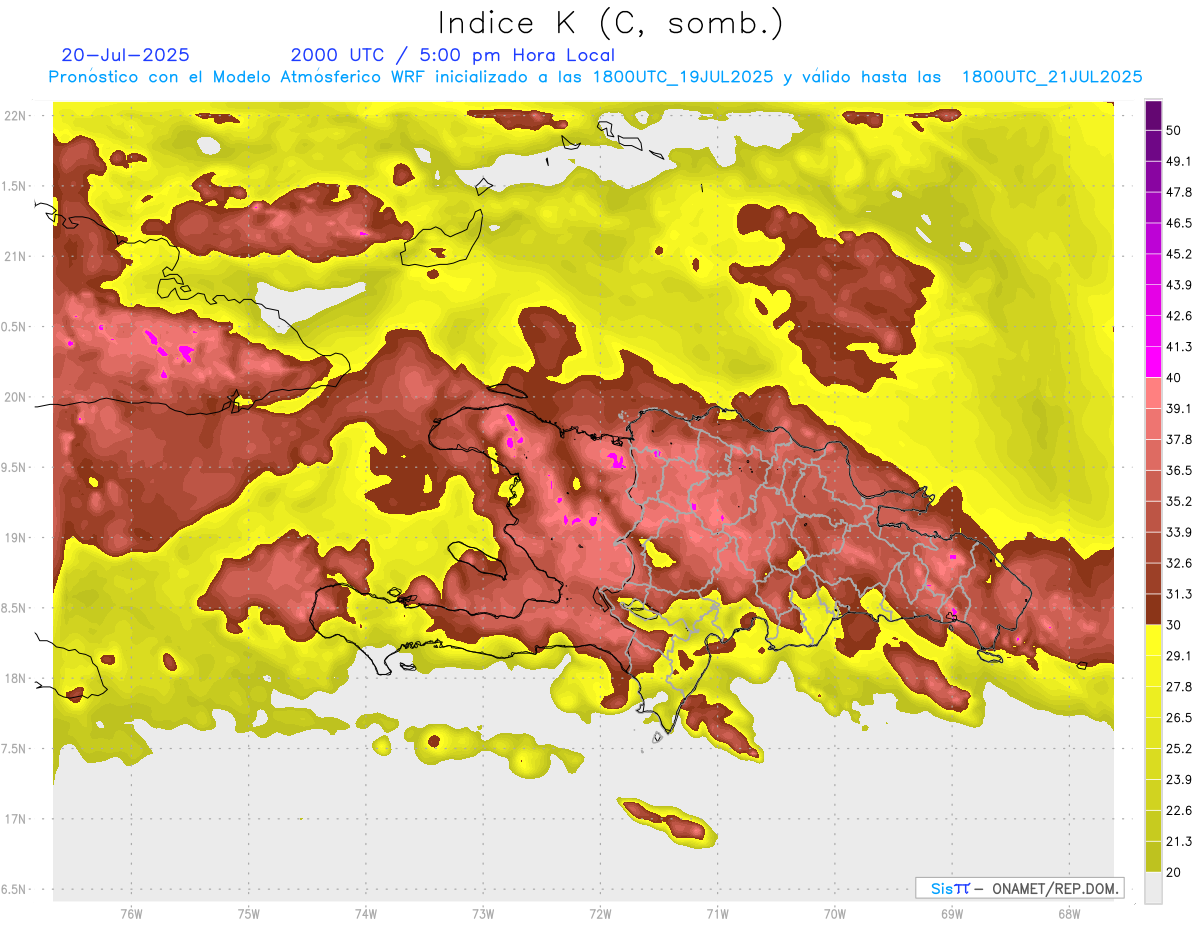Click the 22N latitude axis label

point(16,116)
